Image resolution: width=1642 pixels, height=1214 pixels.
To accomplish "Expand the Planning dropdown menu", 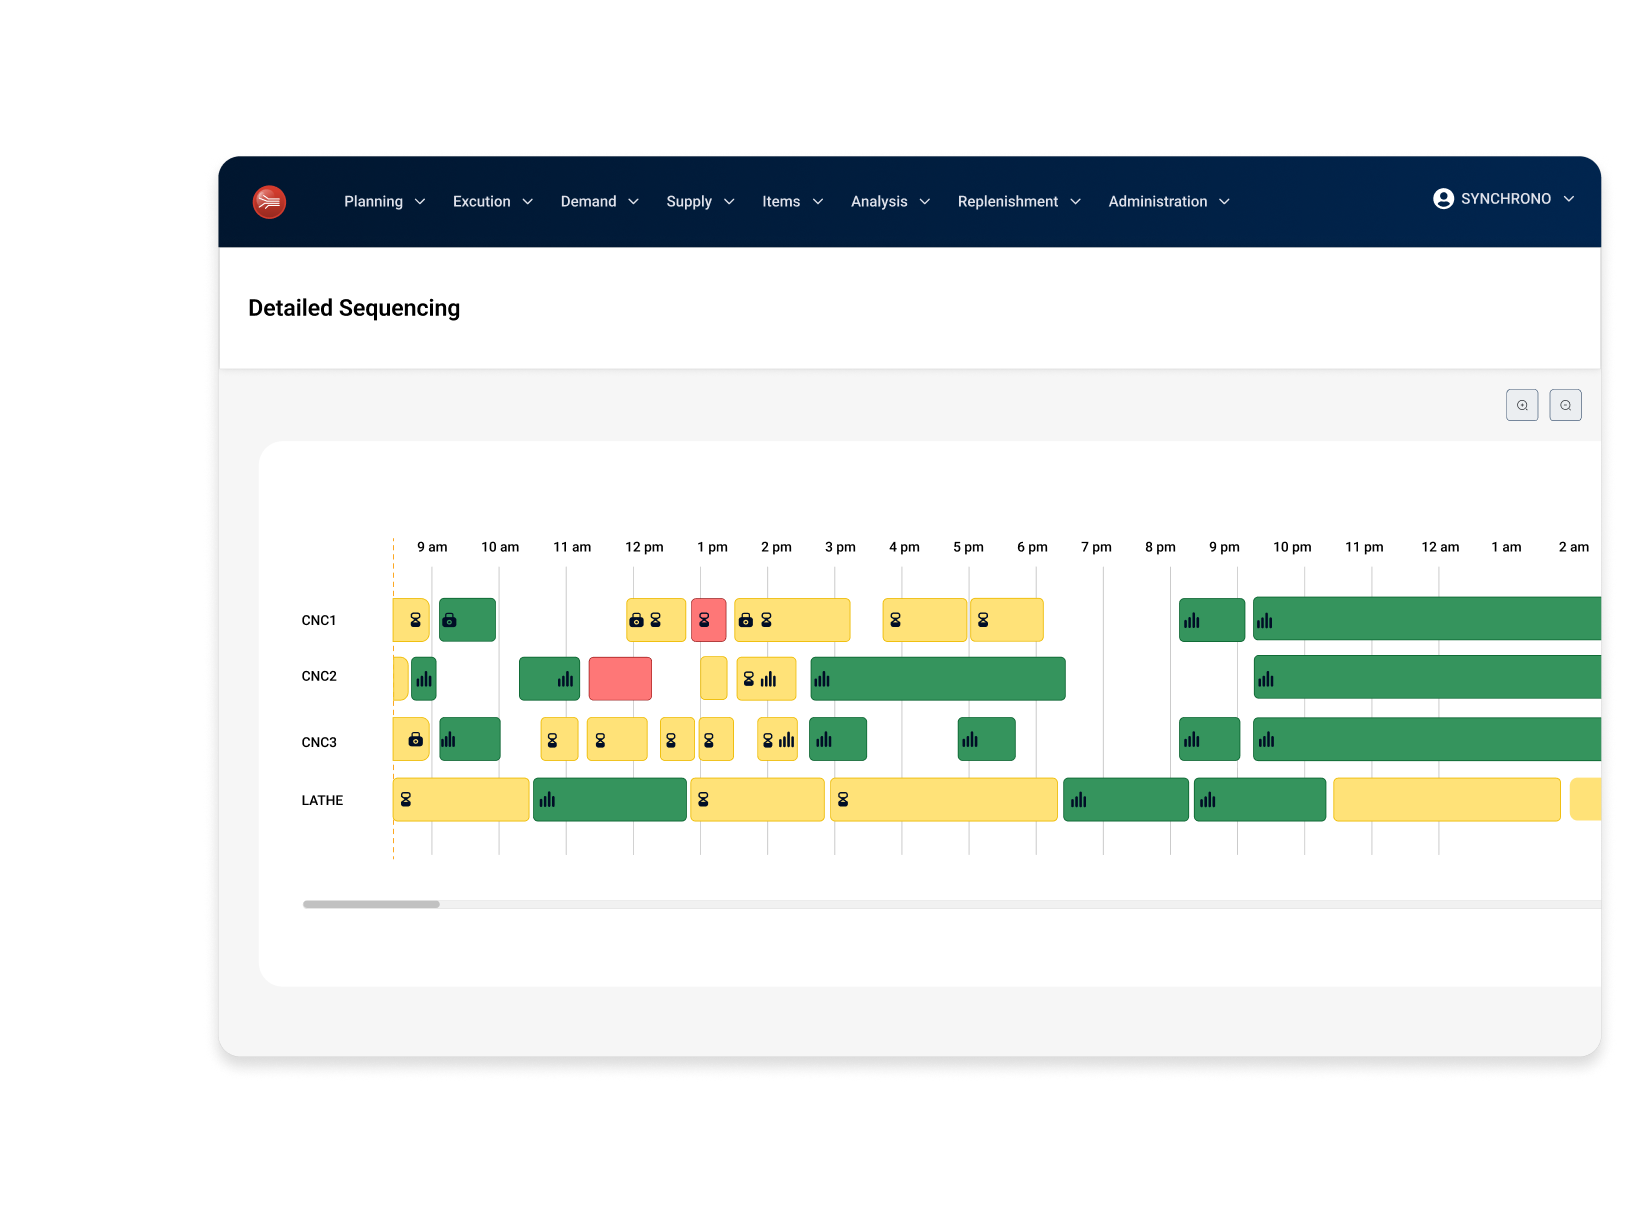I will 384,202.
